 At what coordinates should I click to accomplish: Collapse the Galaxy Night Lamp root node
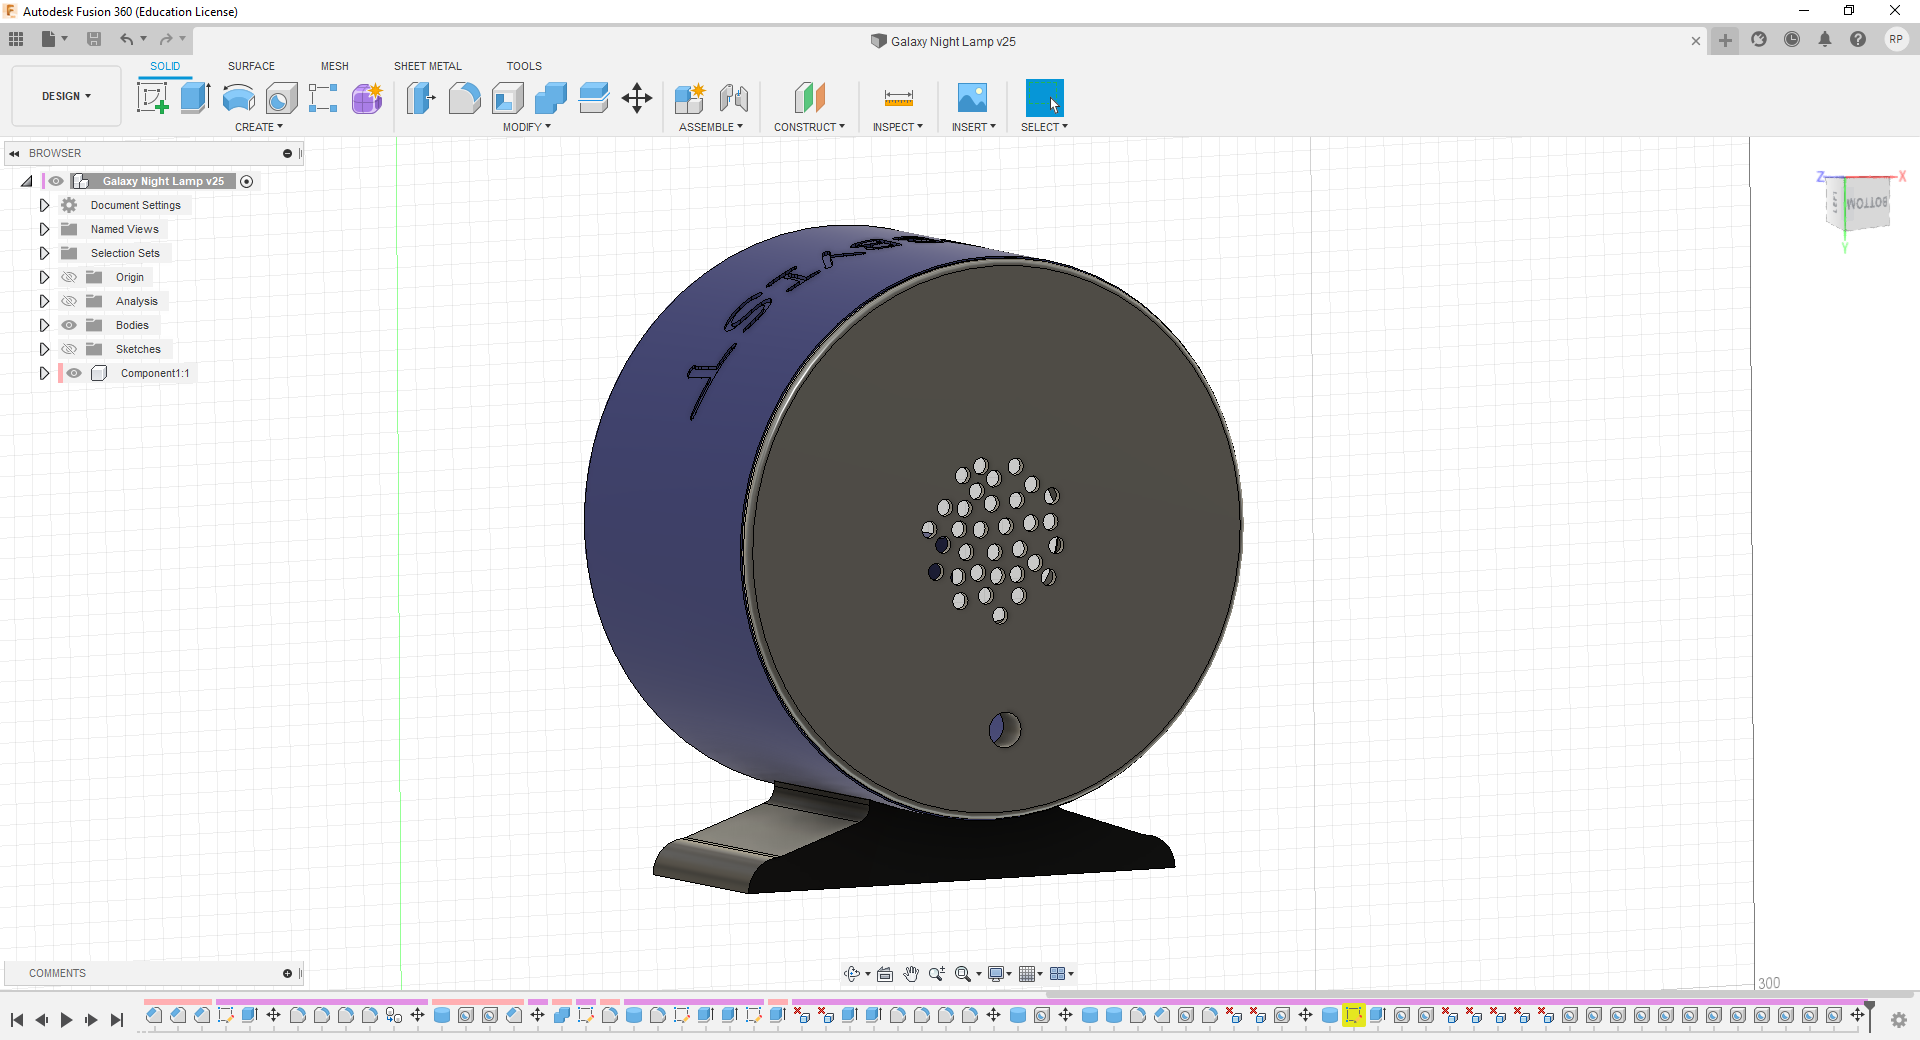coord(27,181)
